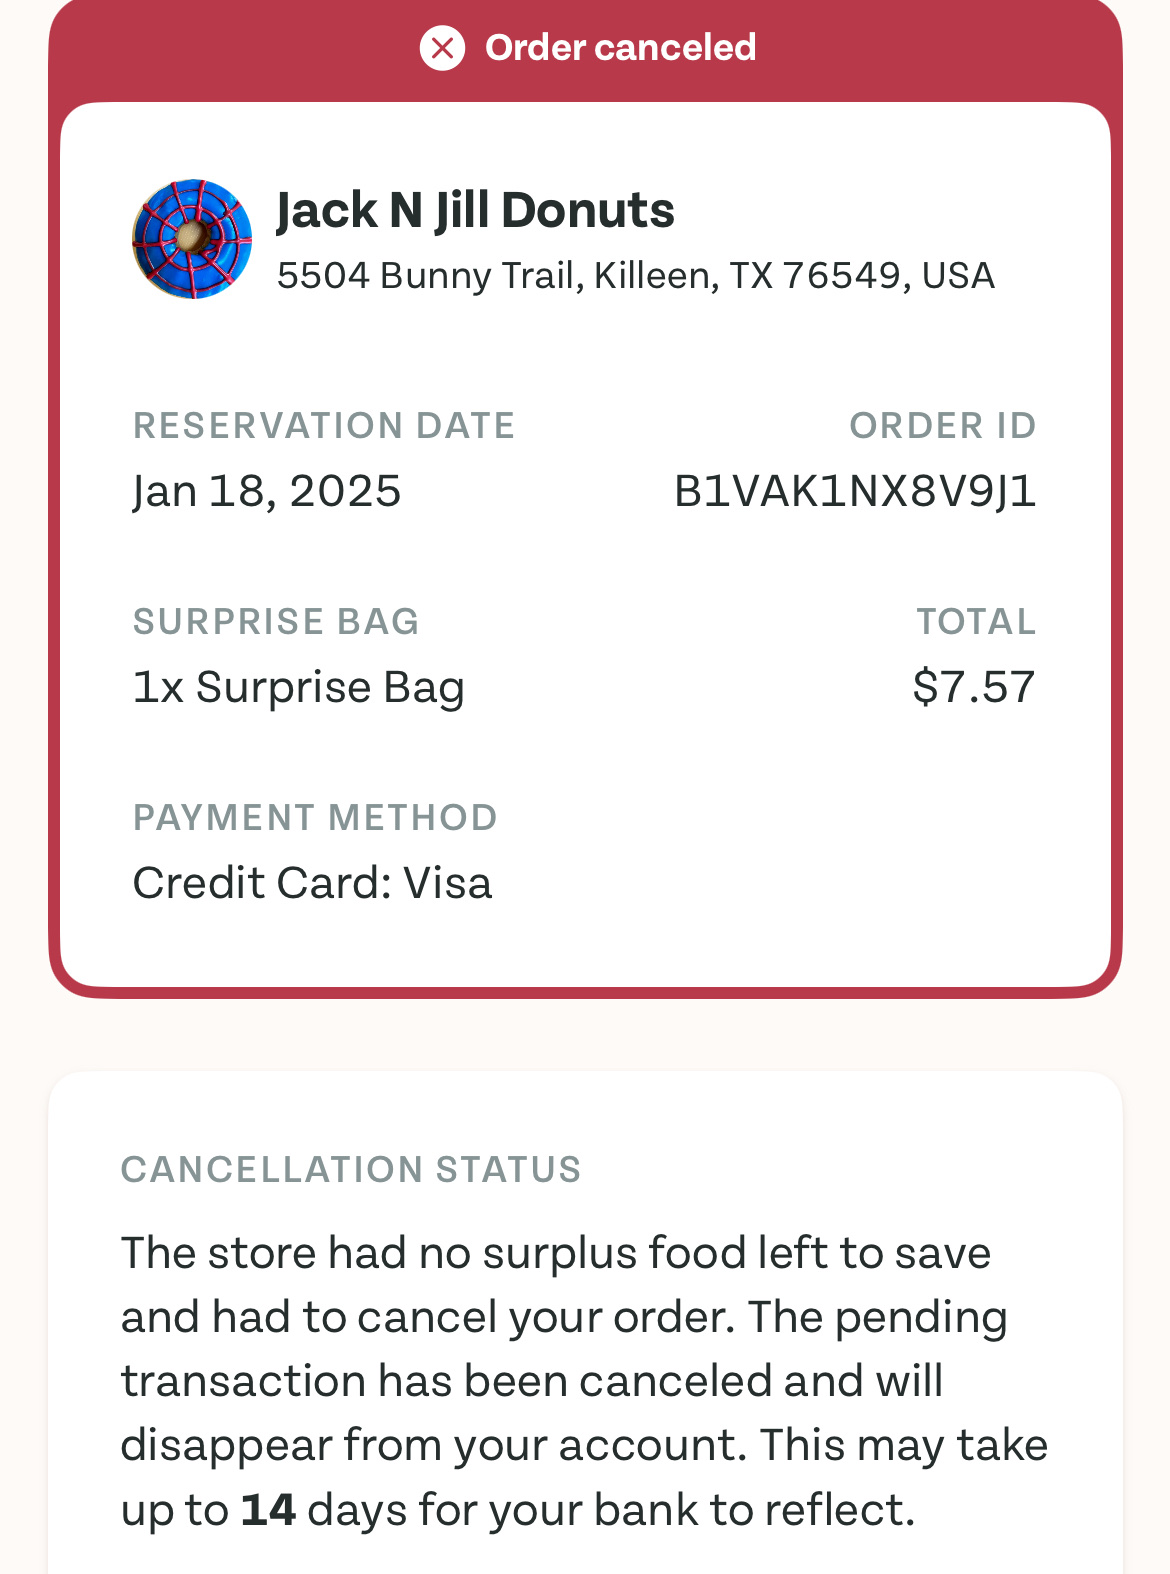Tap the Order ID label
This screenshot has height=1574, width=1170.
click(x=942, y=426)
